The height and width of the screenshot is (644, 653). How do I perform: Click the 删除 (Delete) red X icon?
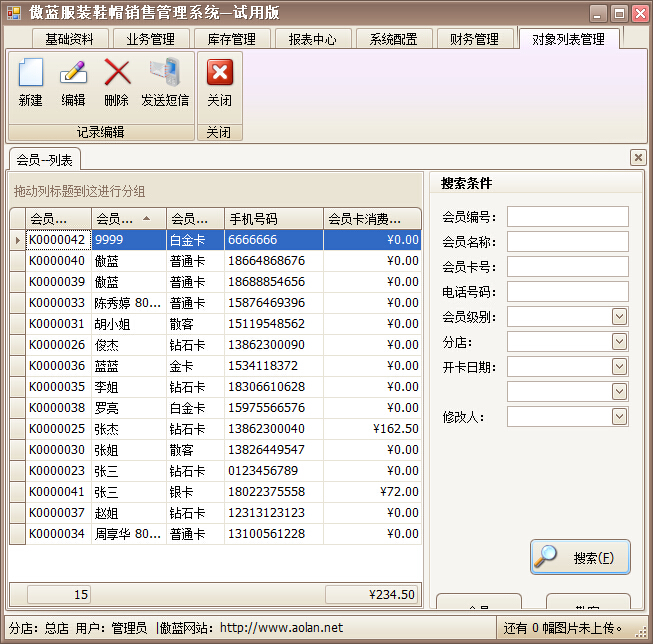pyautogui.click(x=117, y=73)
